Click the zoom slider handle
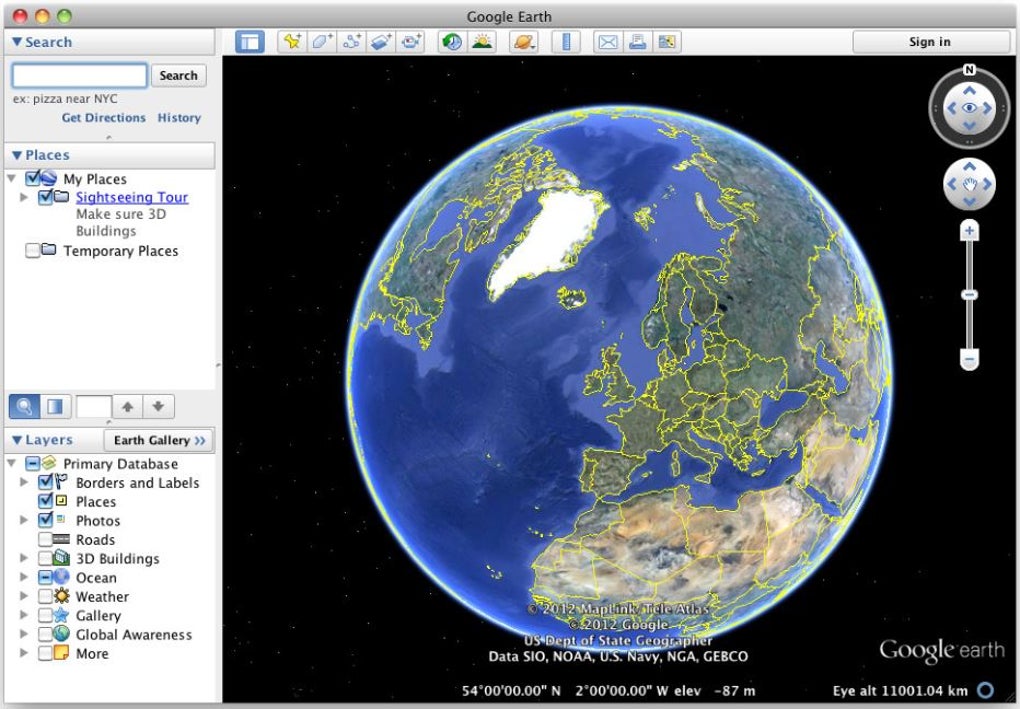Image resolution: width=1020 pixels, height=709 pixels. click(968, 295)
